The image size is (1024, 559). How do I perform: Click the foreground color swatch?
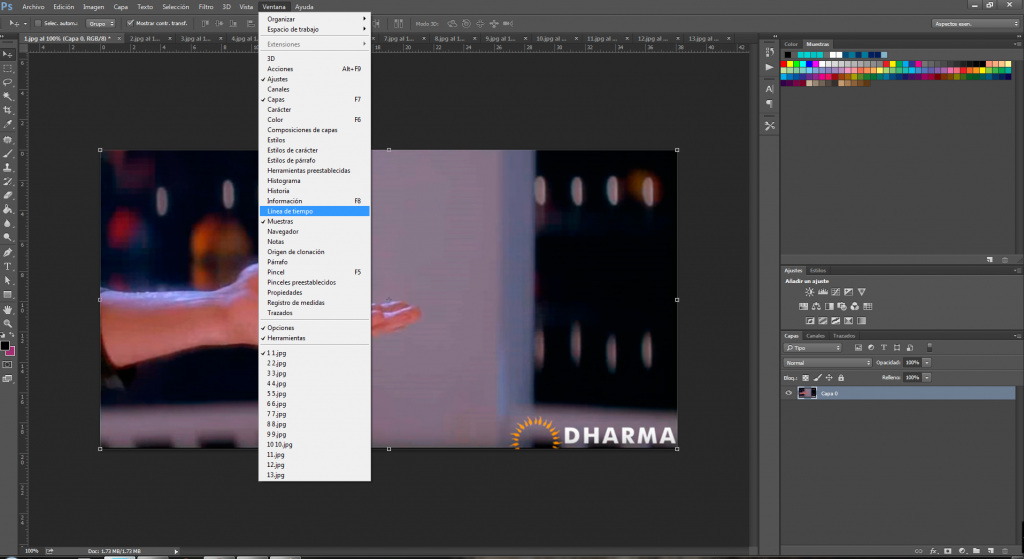click(x=5, y=346)
